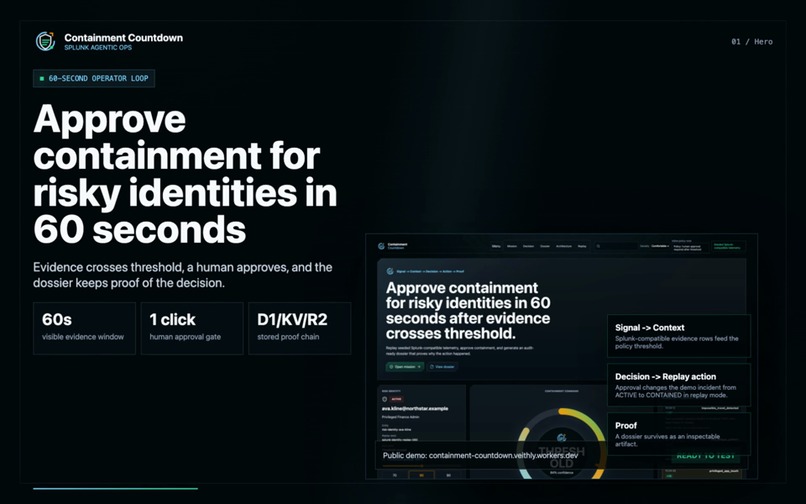The image size is (806, 504).
Task: Click the 60s visible evidence window card
Action: 84,328
